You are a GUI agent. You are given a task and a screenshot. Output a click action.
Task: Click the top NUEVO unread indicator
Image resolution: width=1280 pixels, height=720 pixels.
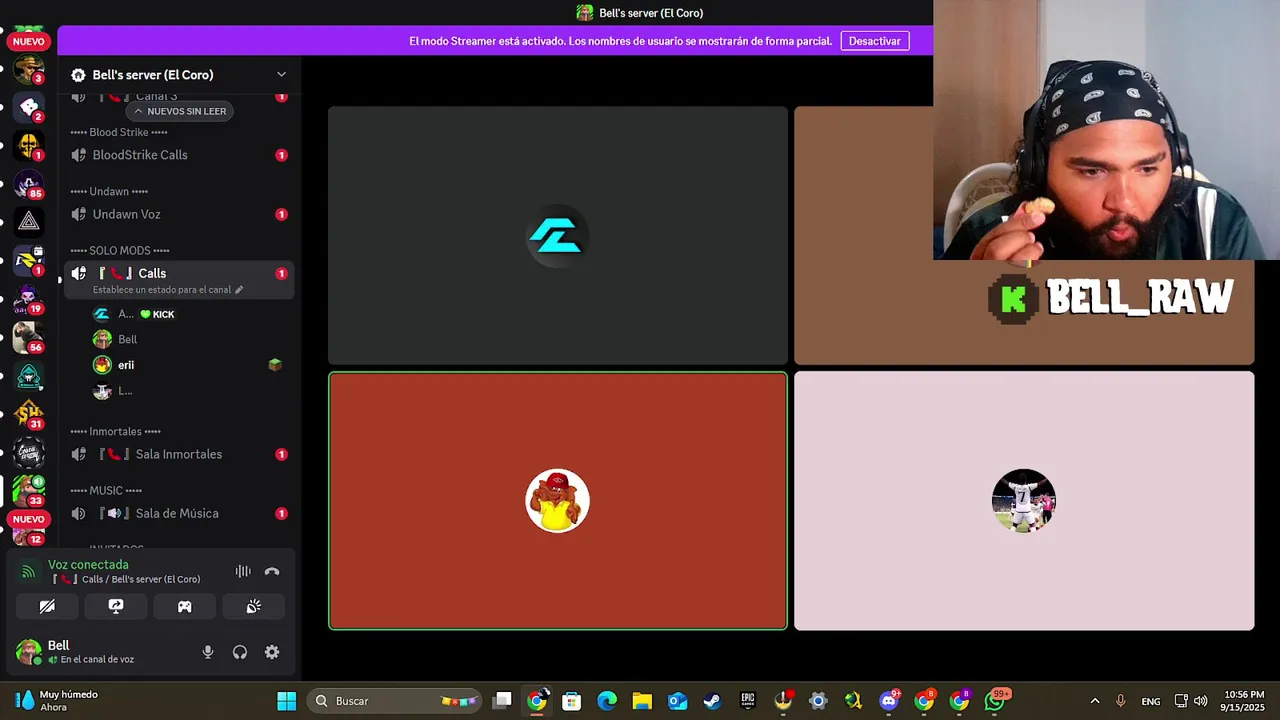click(x=28, y=42)
